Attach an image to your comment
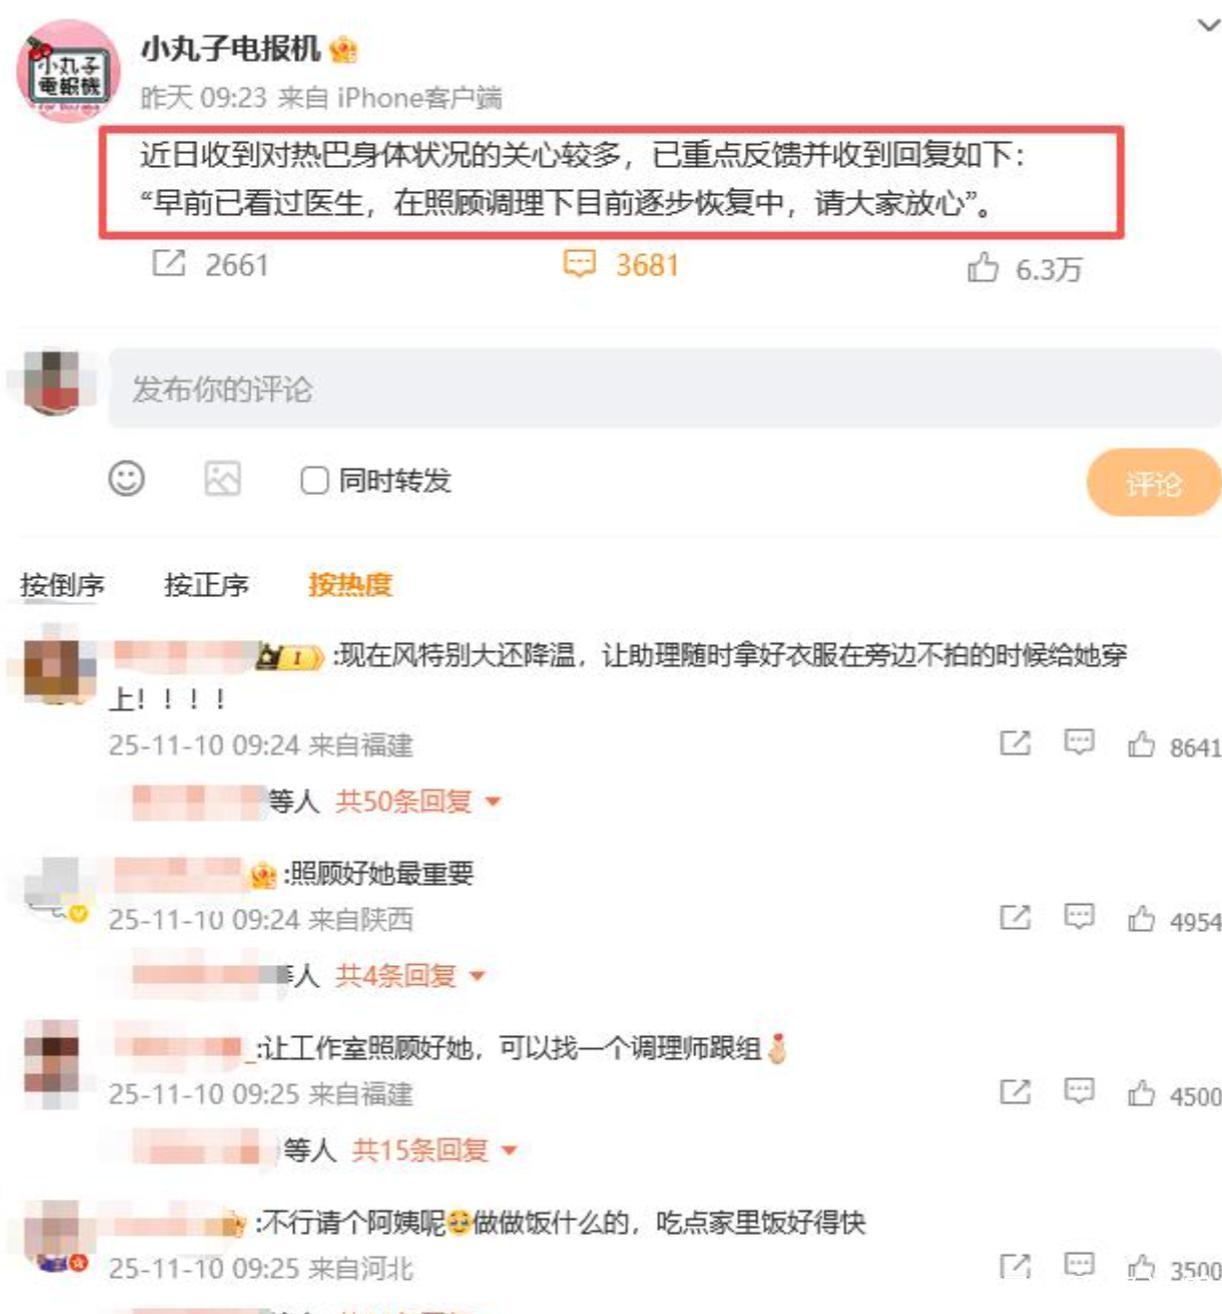 [x=222, y=480]
